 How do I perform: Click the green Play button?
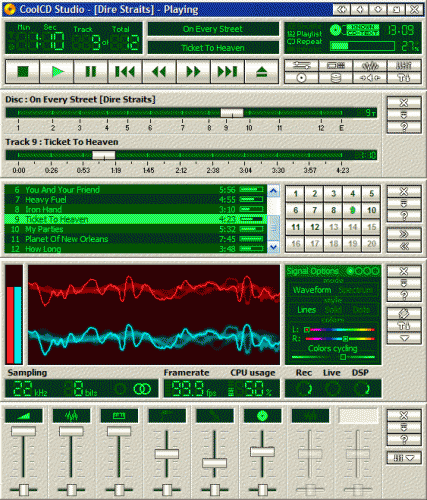[57, 71]
